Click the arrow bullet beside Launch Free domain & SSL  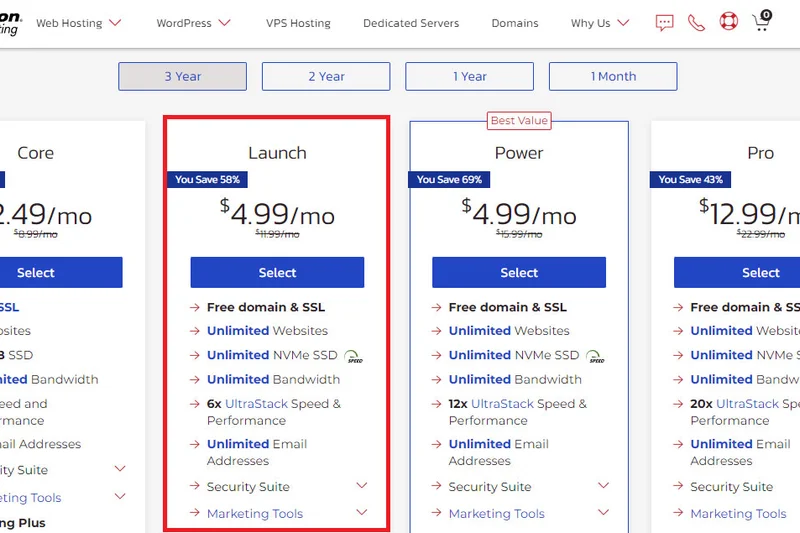click(196, 307)
